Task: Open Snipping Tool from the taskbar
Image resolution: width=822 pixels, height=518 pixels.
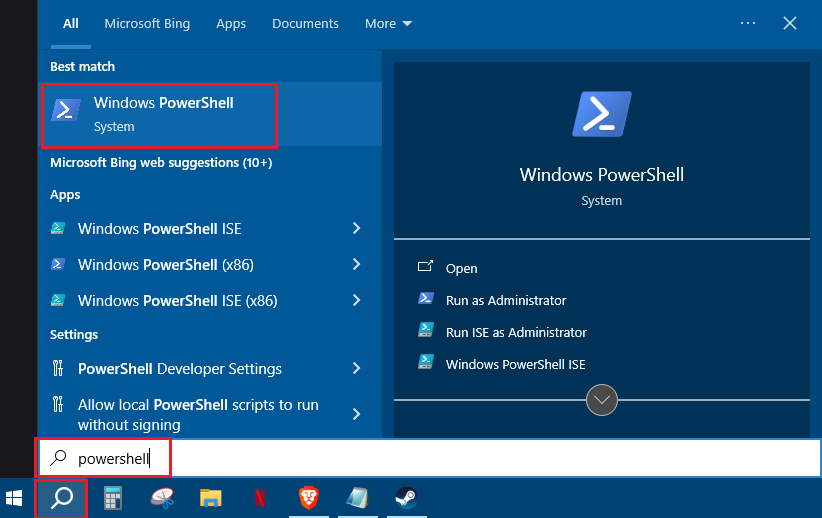Action: (x=162, y=498)
